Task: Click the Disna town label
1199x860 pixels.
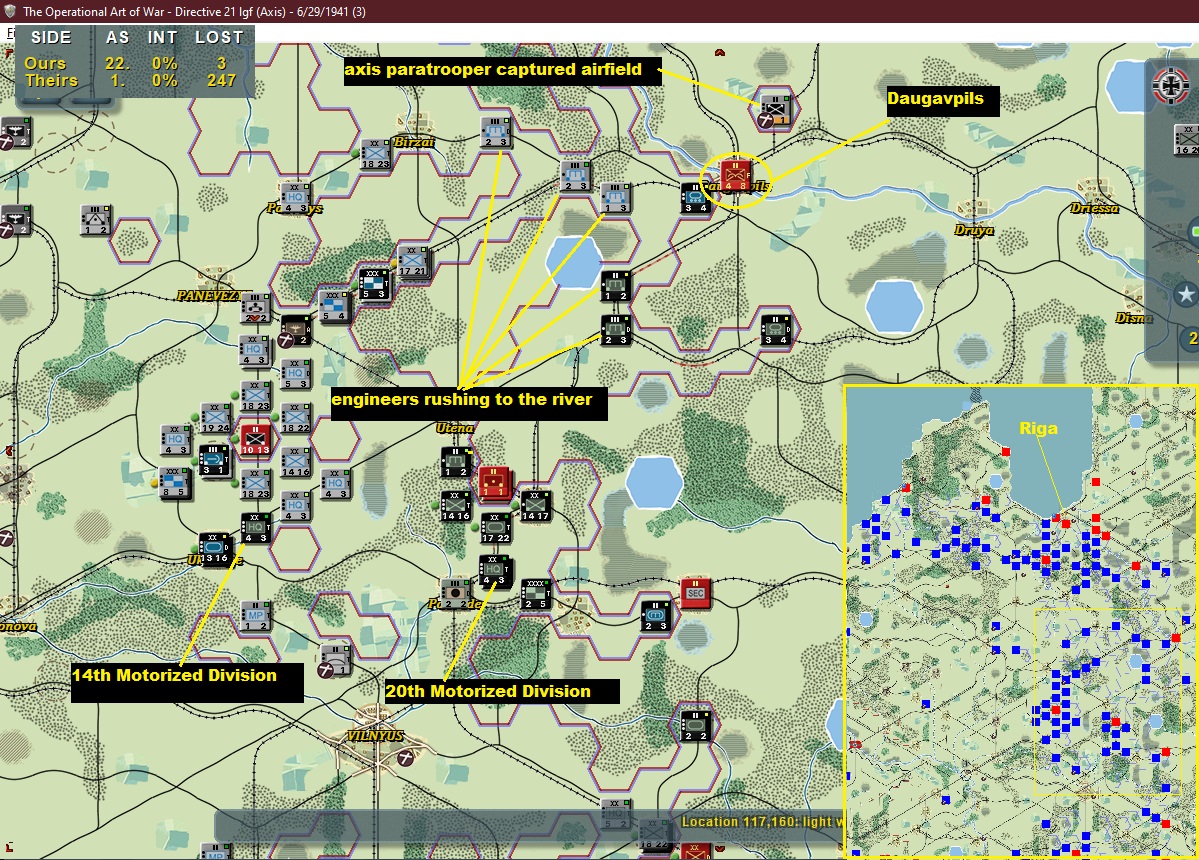Action: click(1133, 317)
